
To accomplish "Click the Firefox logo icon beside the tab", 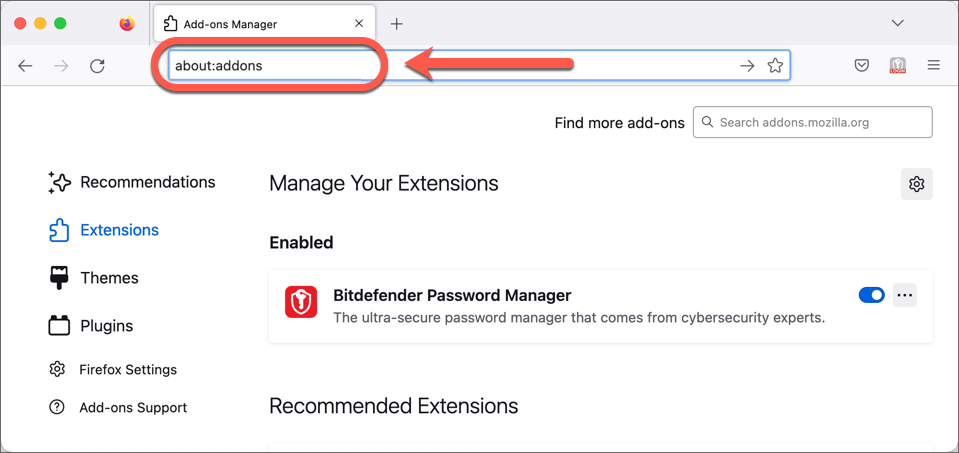I will click(127, 24).
